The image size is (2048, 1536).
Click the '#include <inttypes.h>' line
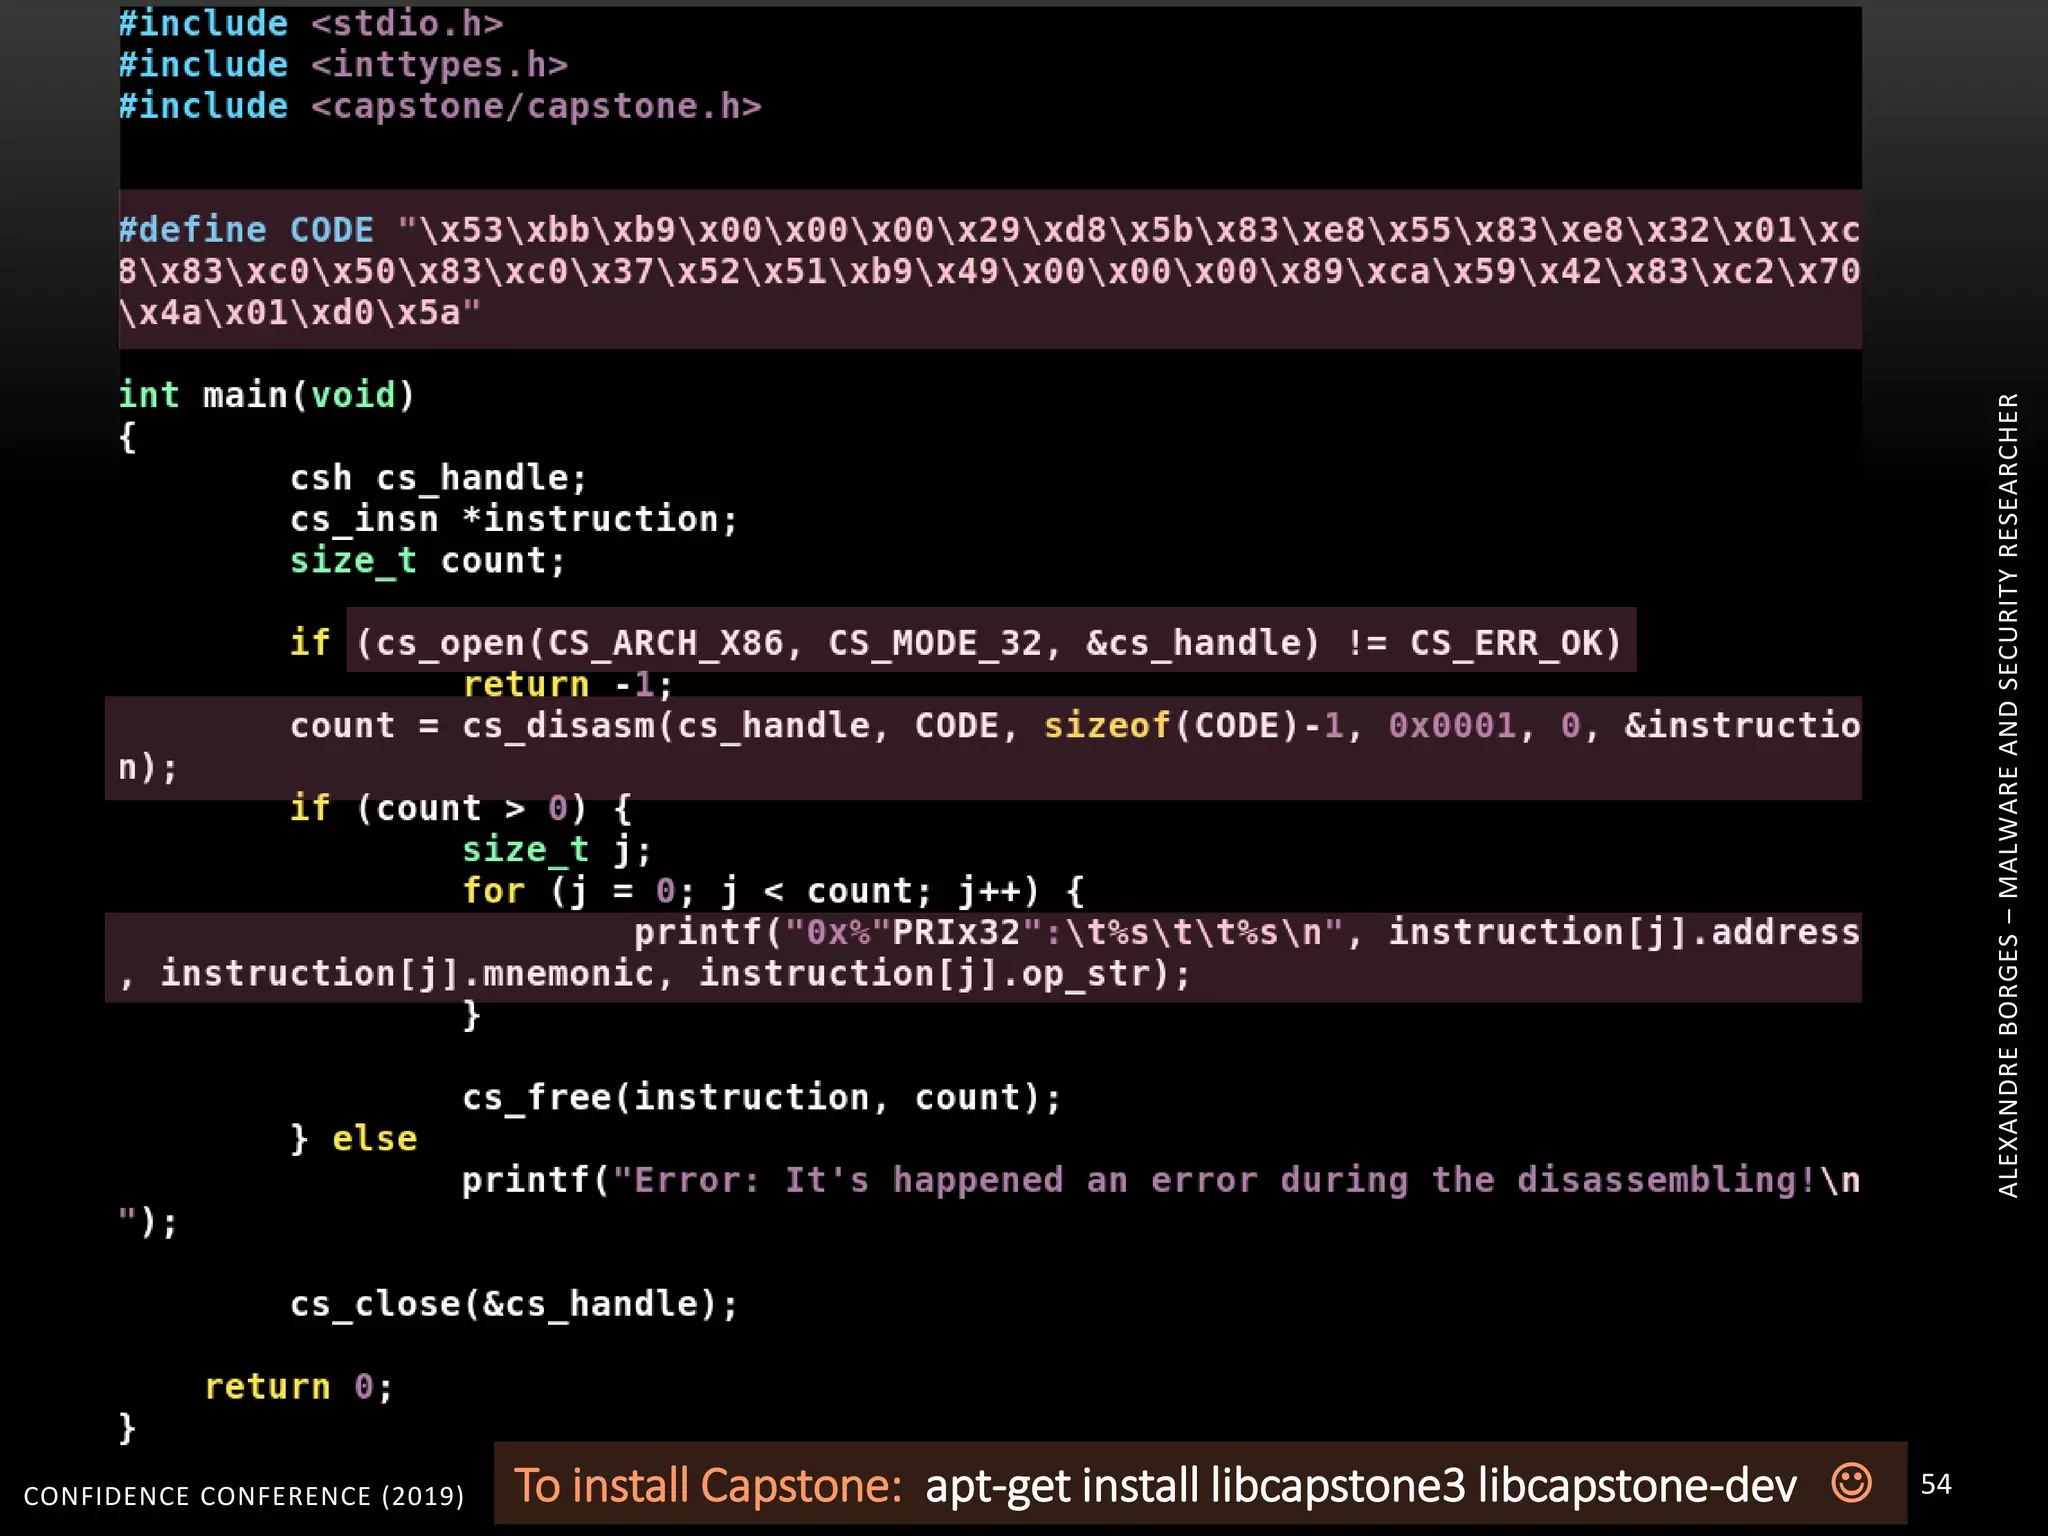click(343, 65)
